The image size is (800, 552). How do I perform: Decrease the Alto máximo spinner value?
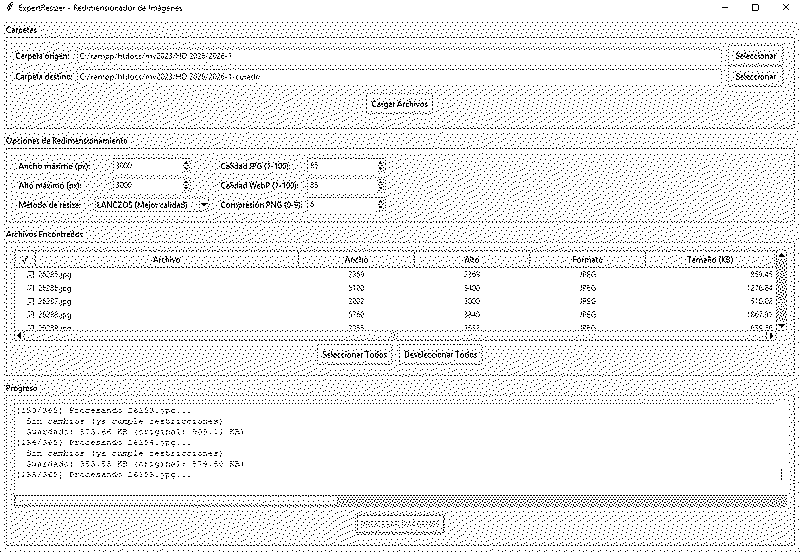pos(186,189)
